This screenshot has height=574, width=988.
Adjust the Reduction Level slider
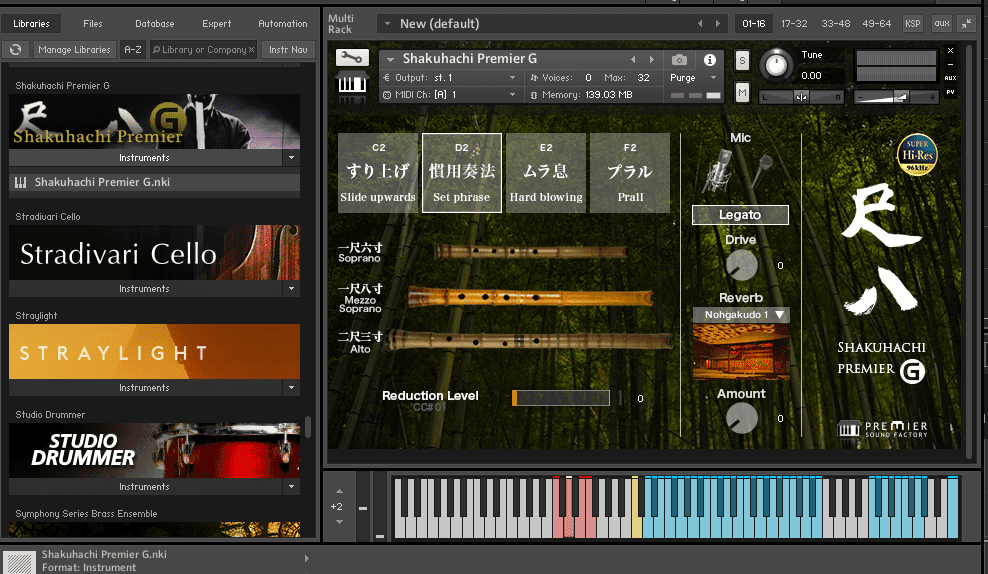561,398
